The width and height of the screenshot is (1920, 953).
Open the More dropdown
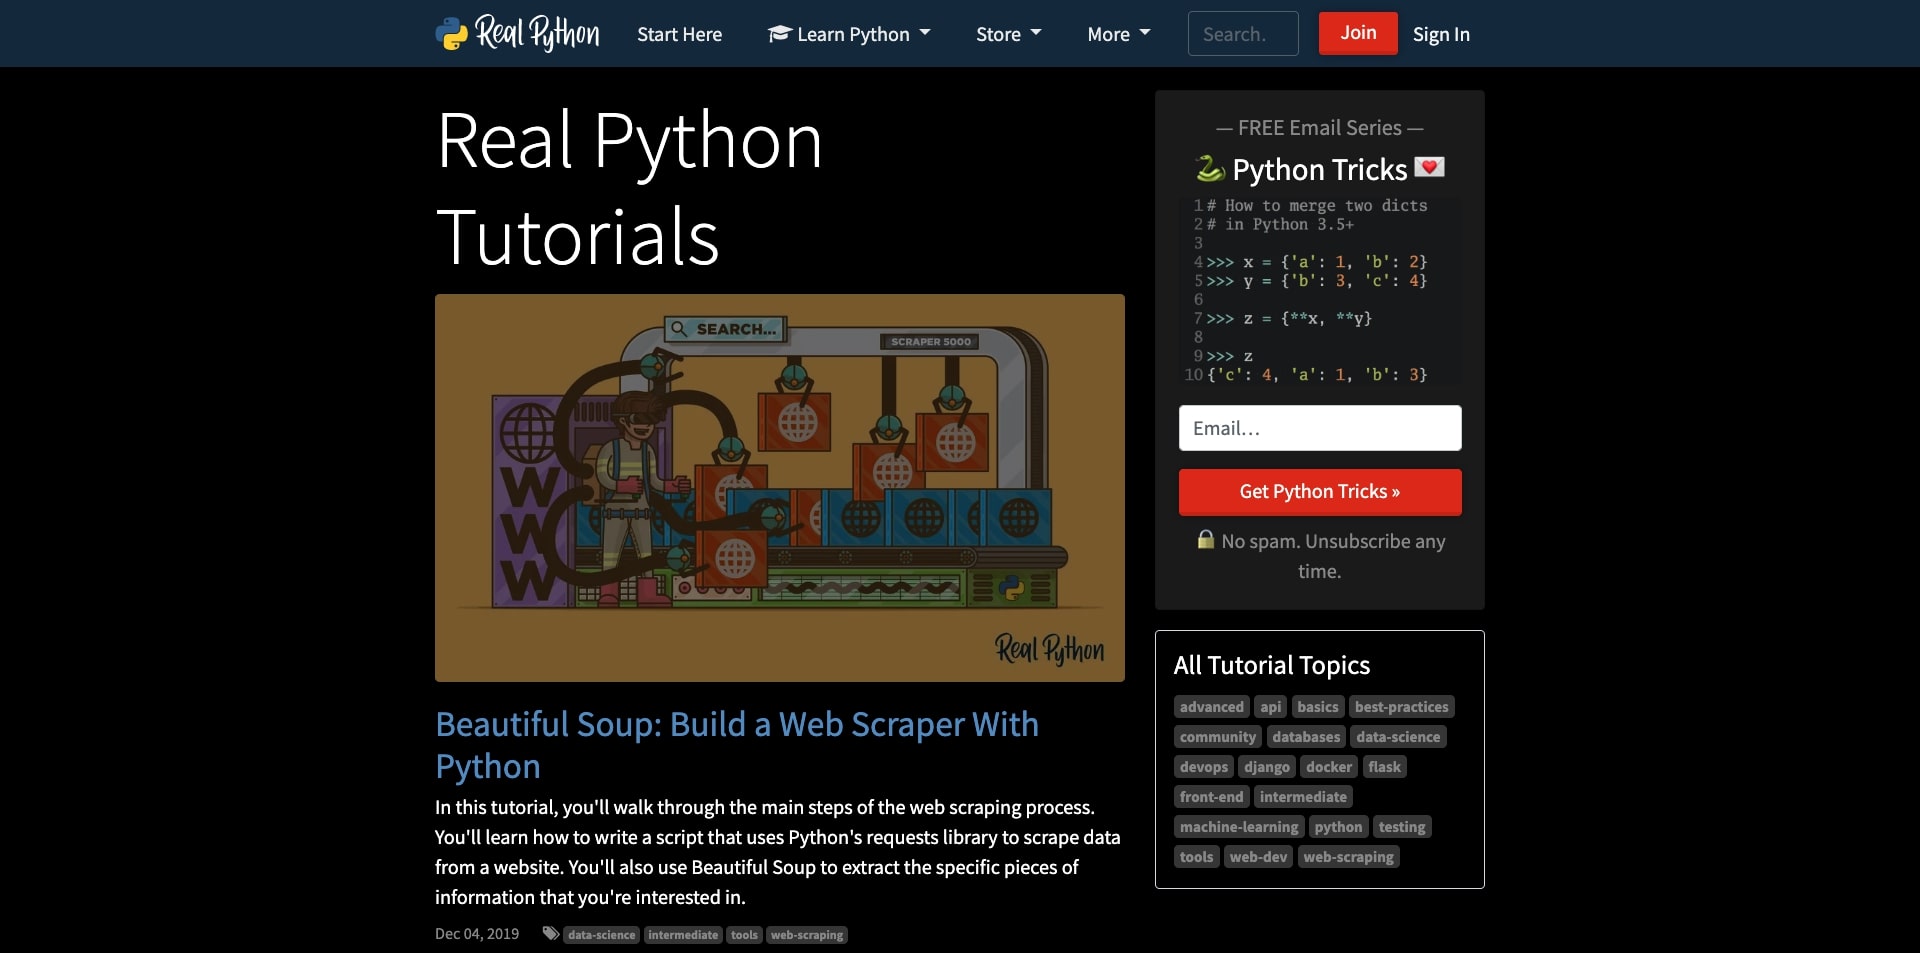click(x=1117, y=33)
